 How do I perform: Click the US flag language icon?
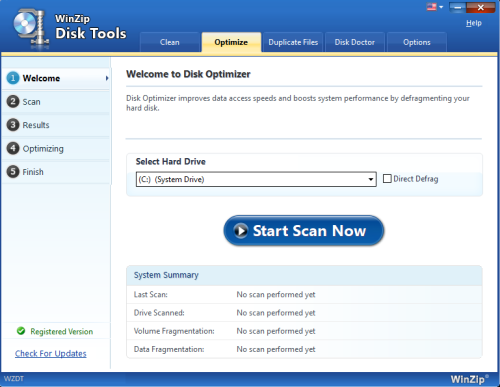pos(431,7)
